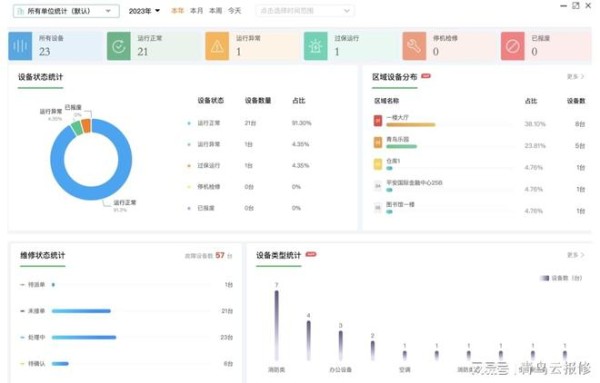Open the 2023年 year selector
The height and width of the screenshot is (383, 600).
pyautogui.click(x=144, y=11)
